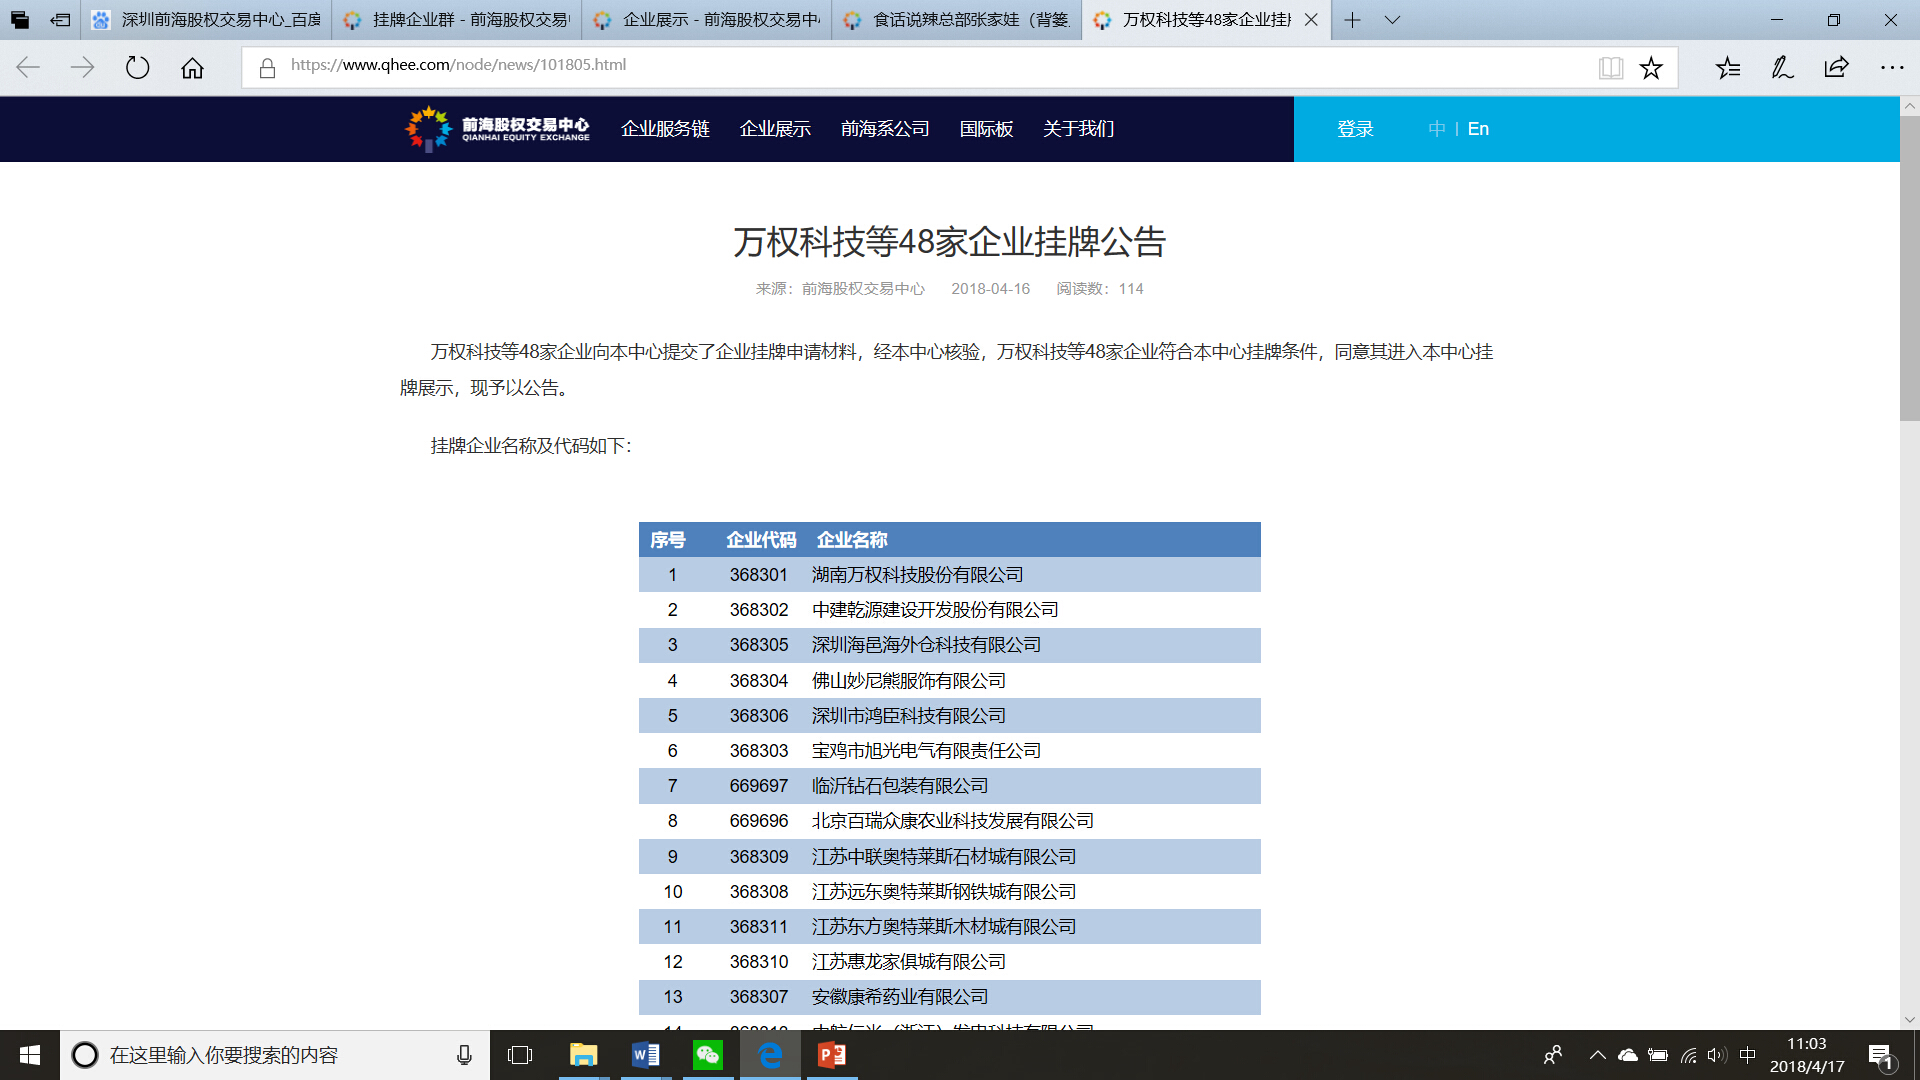
Task: Switch language to En
Action: click(x=1478, y=129)
